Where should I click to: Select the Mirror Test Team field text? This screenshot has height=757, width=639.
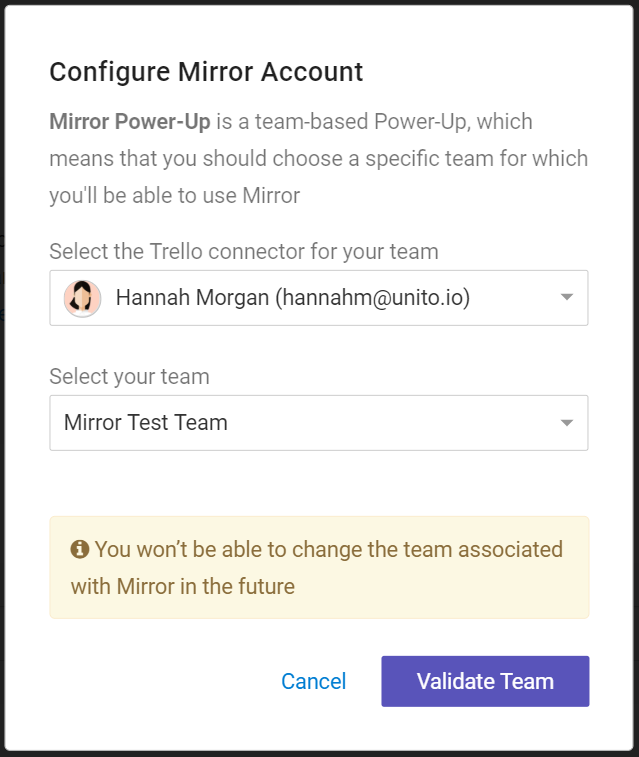click(146, 423)
